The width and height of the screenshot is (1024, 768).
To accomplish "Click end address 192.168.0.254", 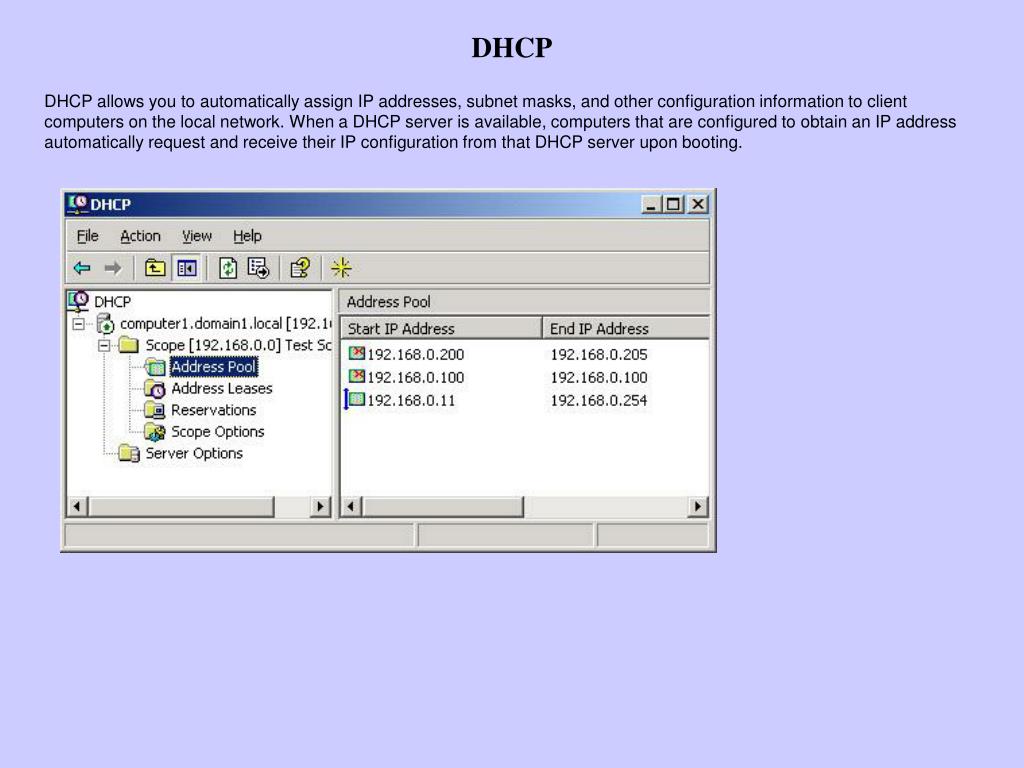I will pyautogui.click(x=599, y=400).
